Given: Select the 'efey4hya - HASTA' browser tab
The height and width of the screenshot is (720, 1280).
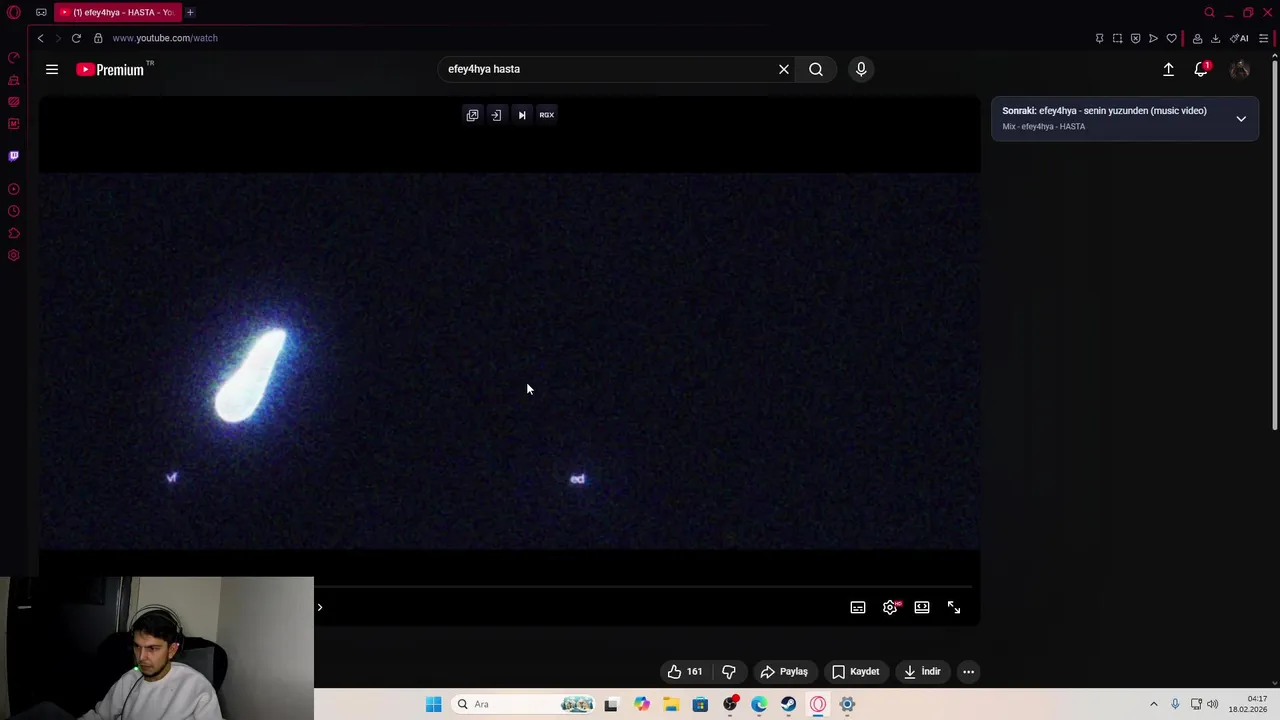Looking at the screenshot, I should tap(118, 12).
